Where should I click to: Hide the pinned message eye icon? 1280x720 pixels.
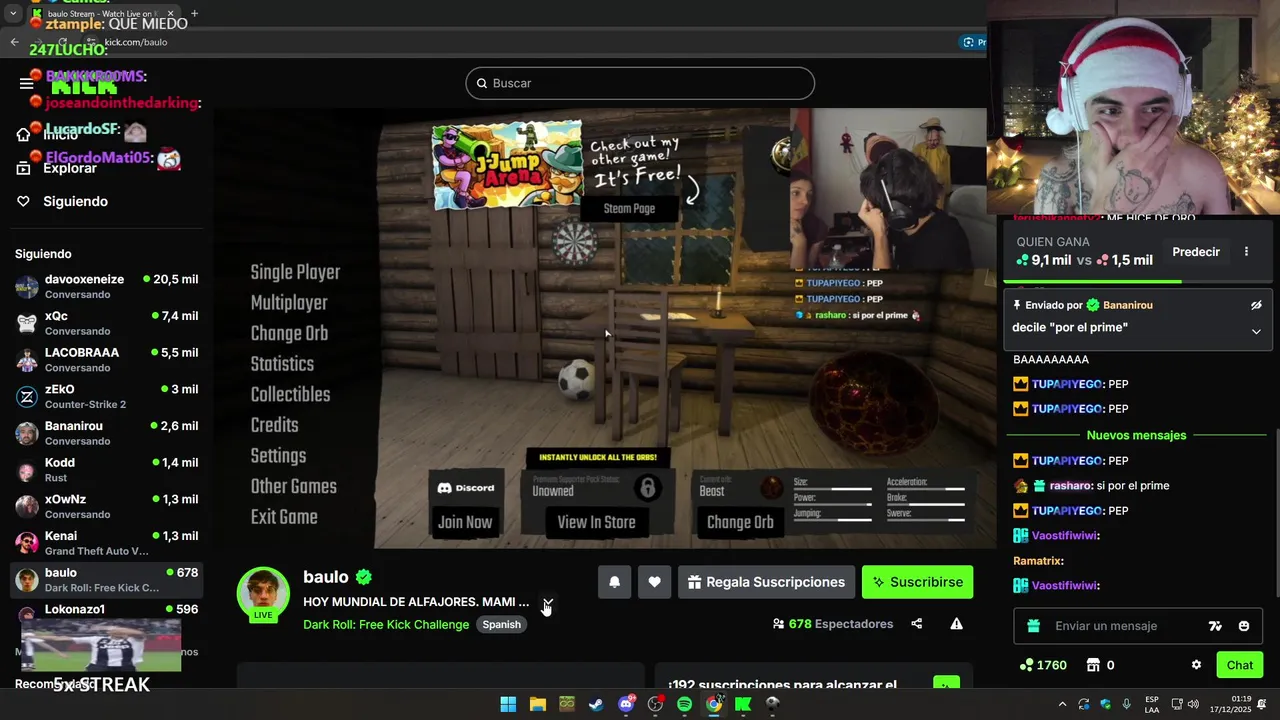point(1256,305)
